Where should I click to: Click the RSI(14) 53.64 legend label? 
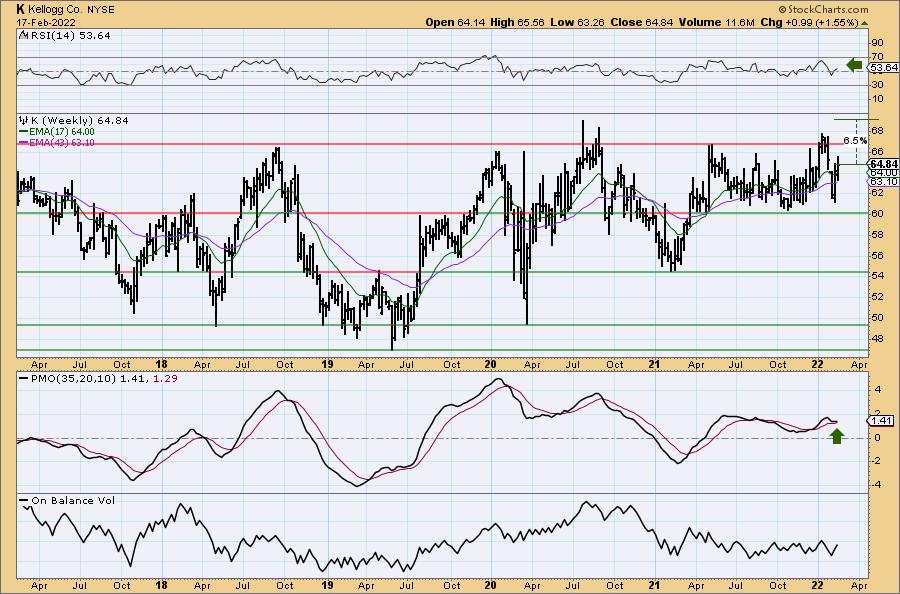(x=70, y=36)
